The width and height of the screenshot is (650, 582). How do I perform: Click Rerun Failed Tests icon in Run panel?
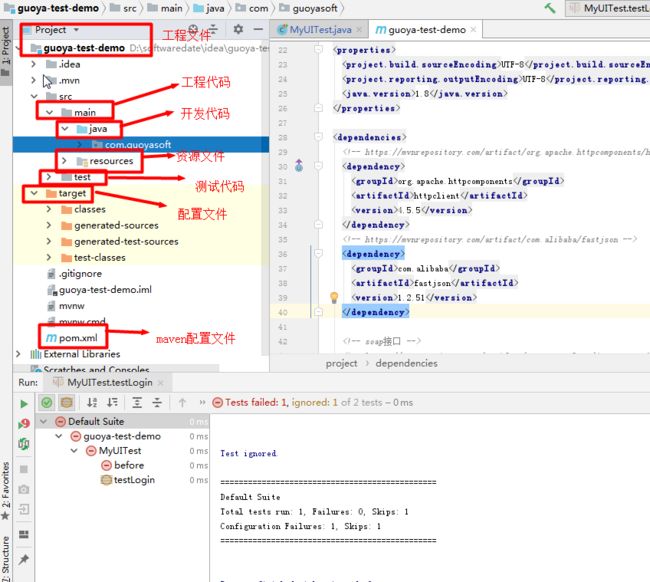click(x=24, y=424)
